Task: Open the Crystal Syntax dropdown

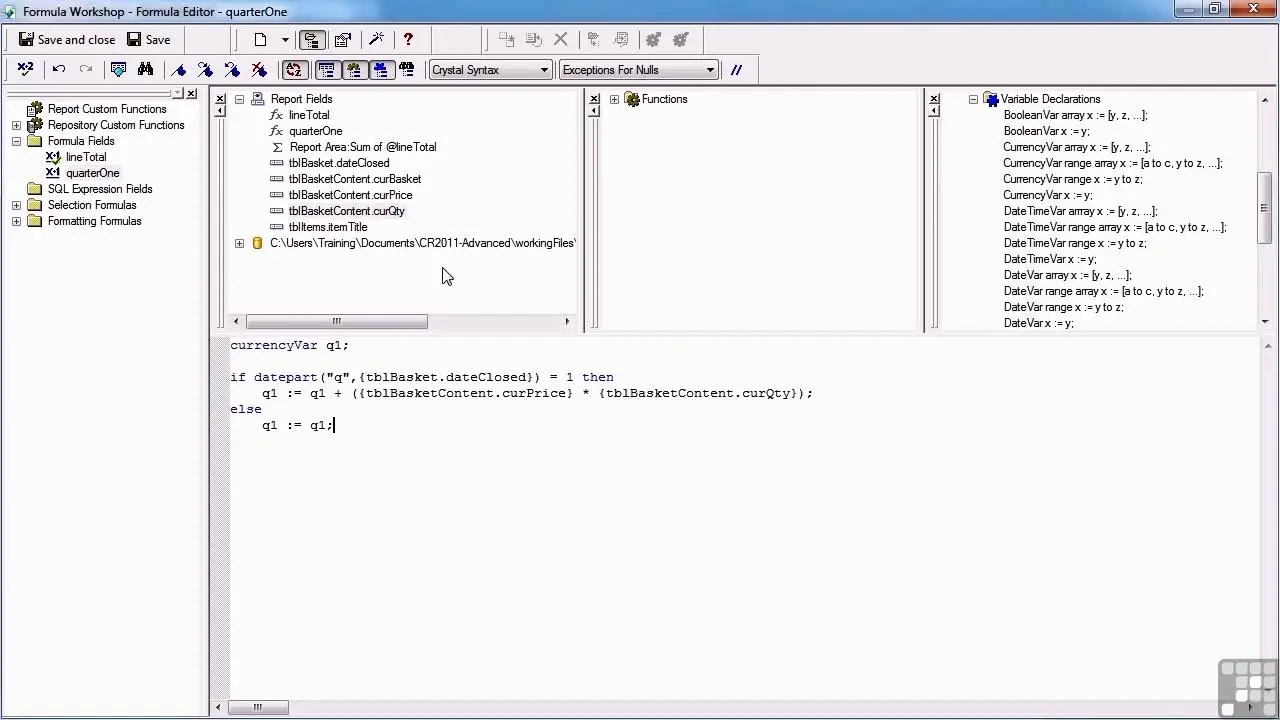Action: click(x=490, y=70)
